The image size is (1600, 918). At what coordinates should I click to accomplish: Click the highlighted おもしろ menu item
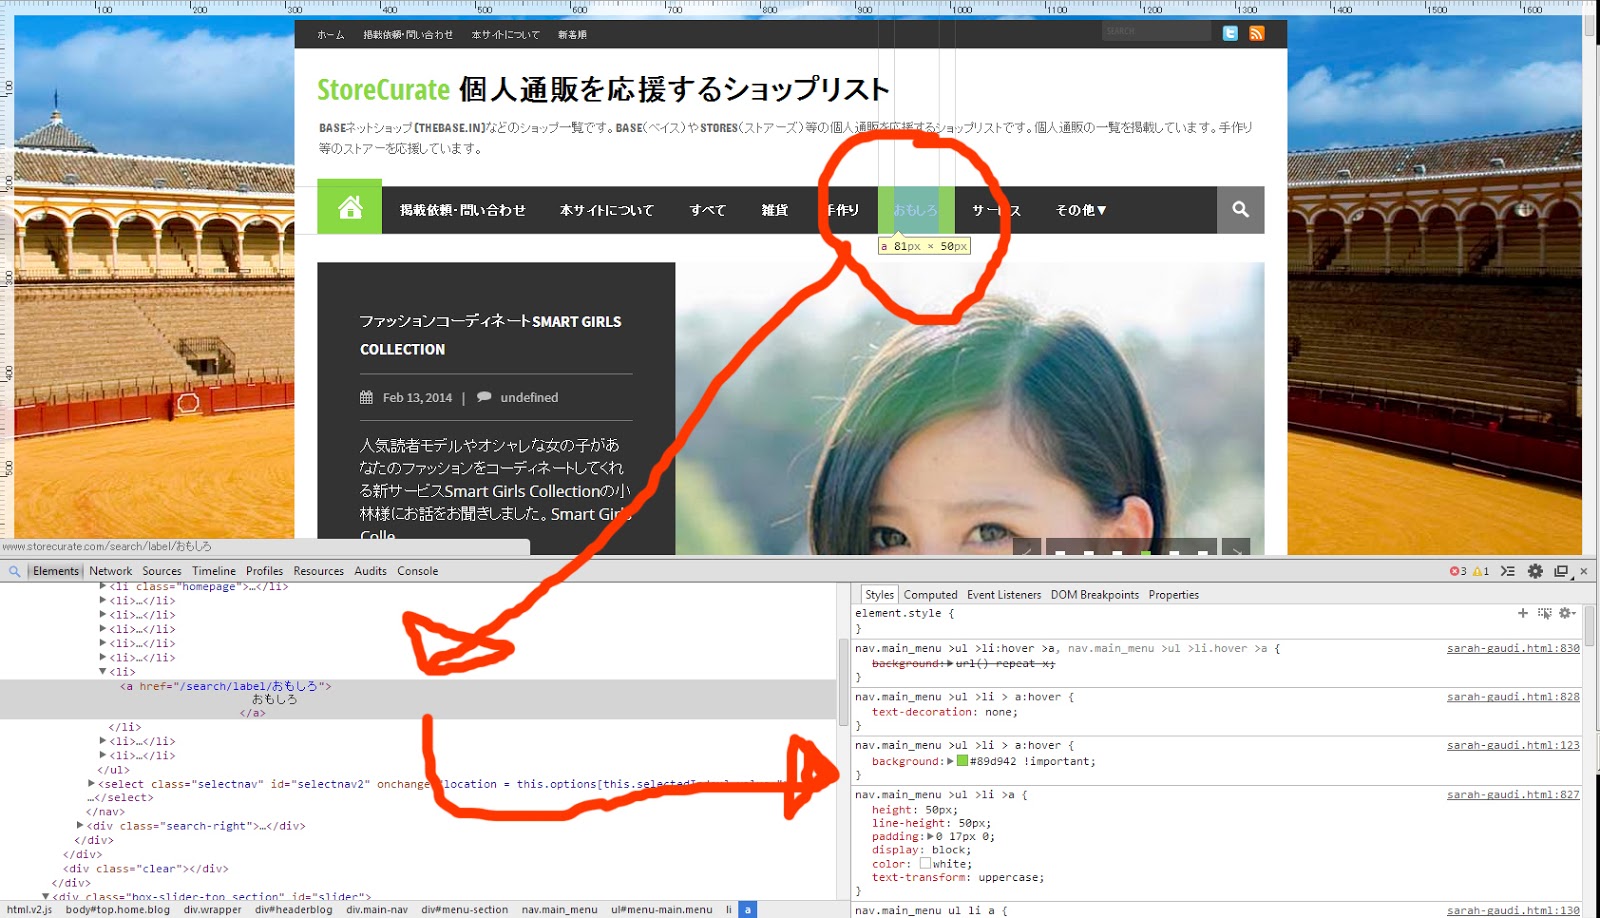click(x=916, y=210)
